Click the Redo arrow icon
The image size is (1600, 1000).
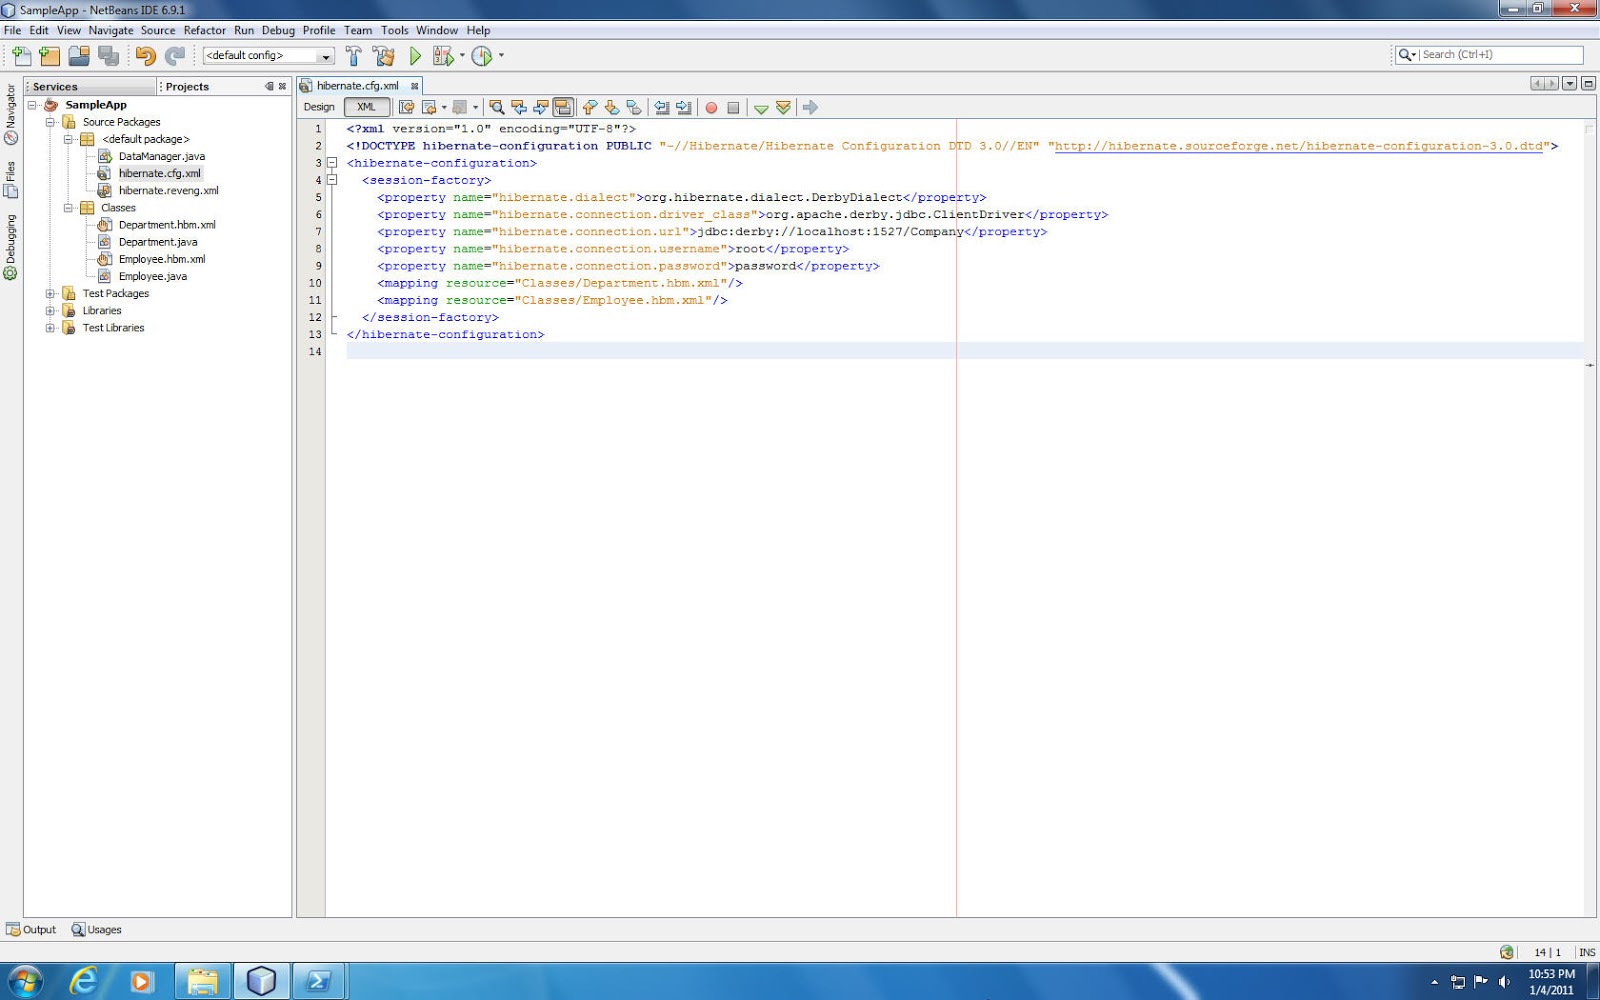click(175, 56)
